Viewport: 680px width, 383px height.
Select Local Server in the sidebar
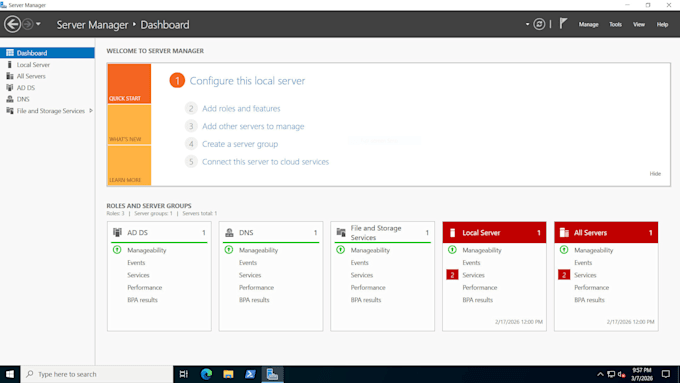pyautogui.click(x=47, y=65)
